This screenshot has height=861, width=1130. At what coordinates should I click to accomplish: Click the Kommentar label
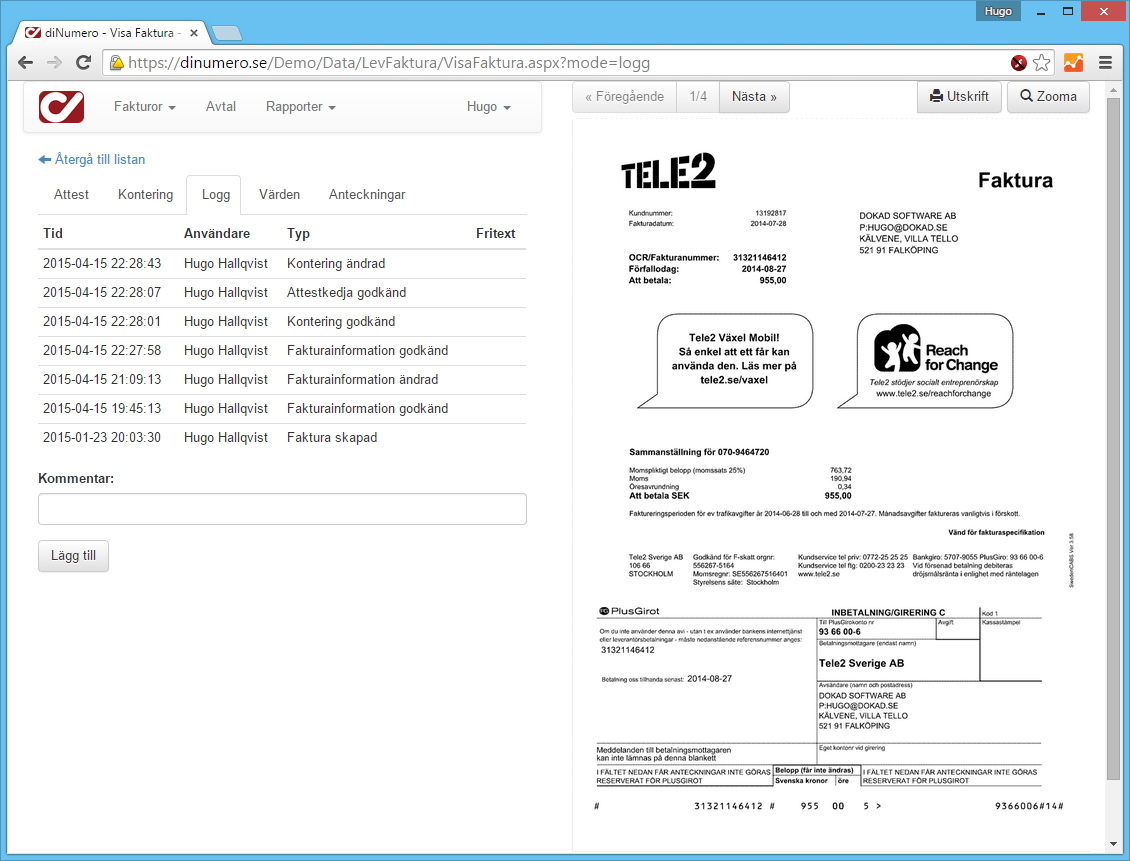coord(76,478)
